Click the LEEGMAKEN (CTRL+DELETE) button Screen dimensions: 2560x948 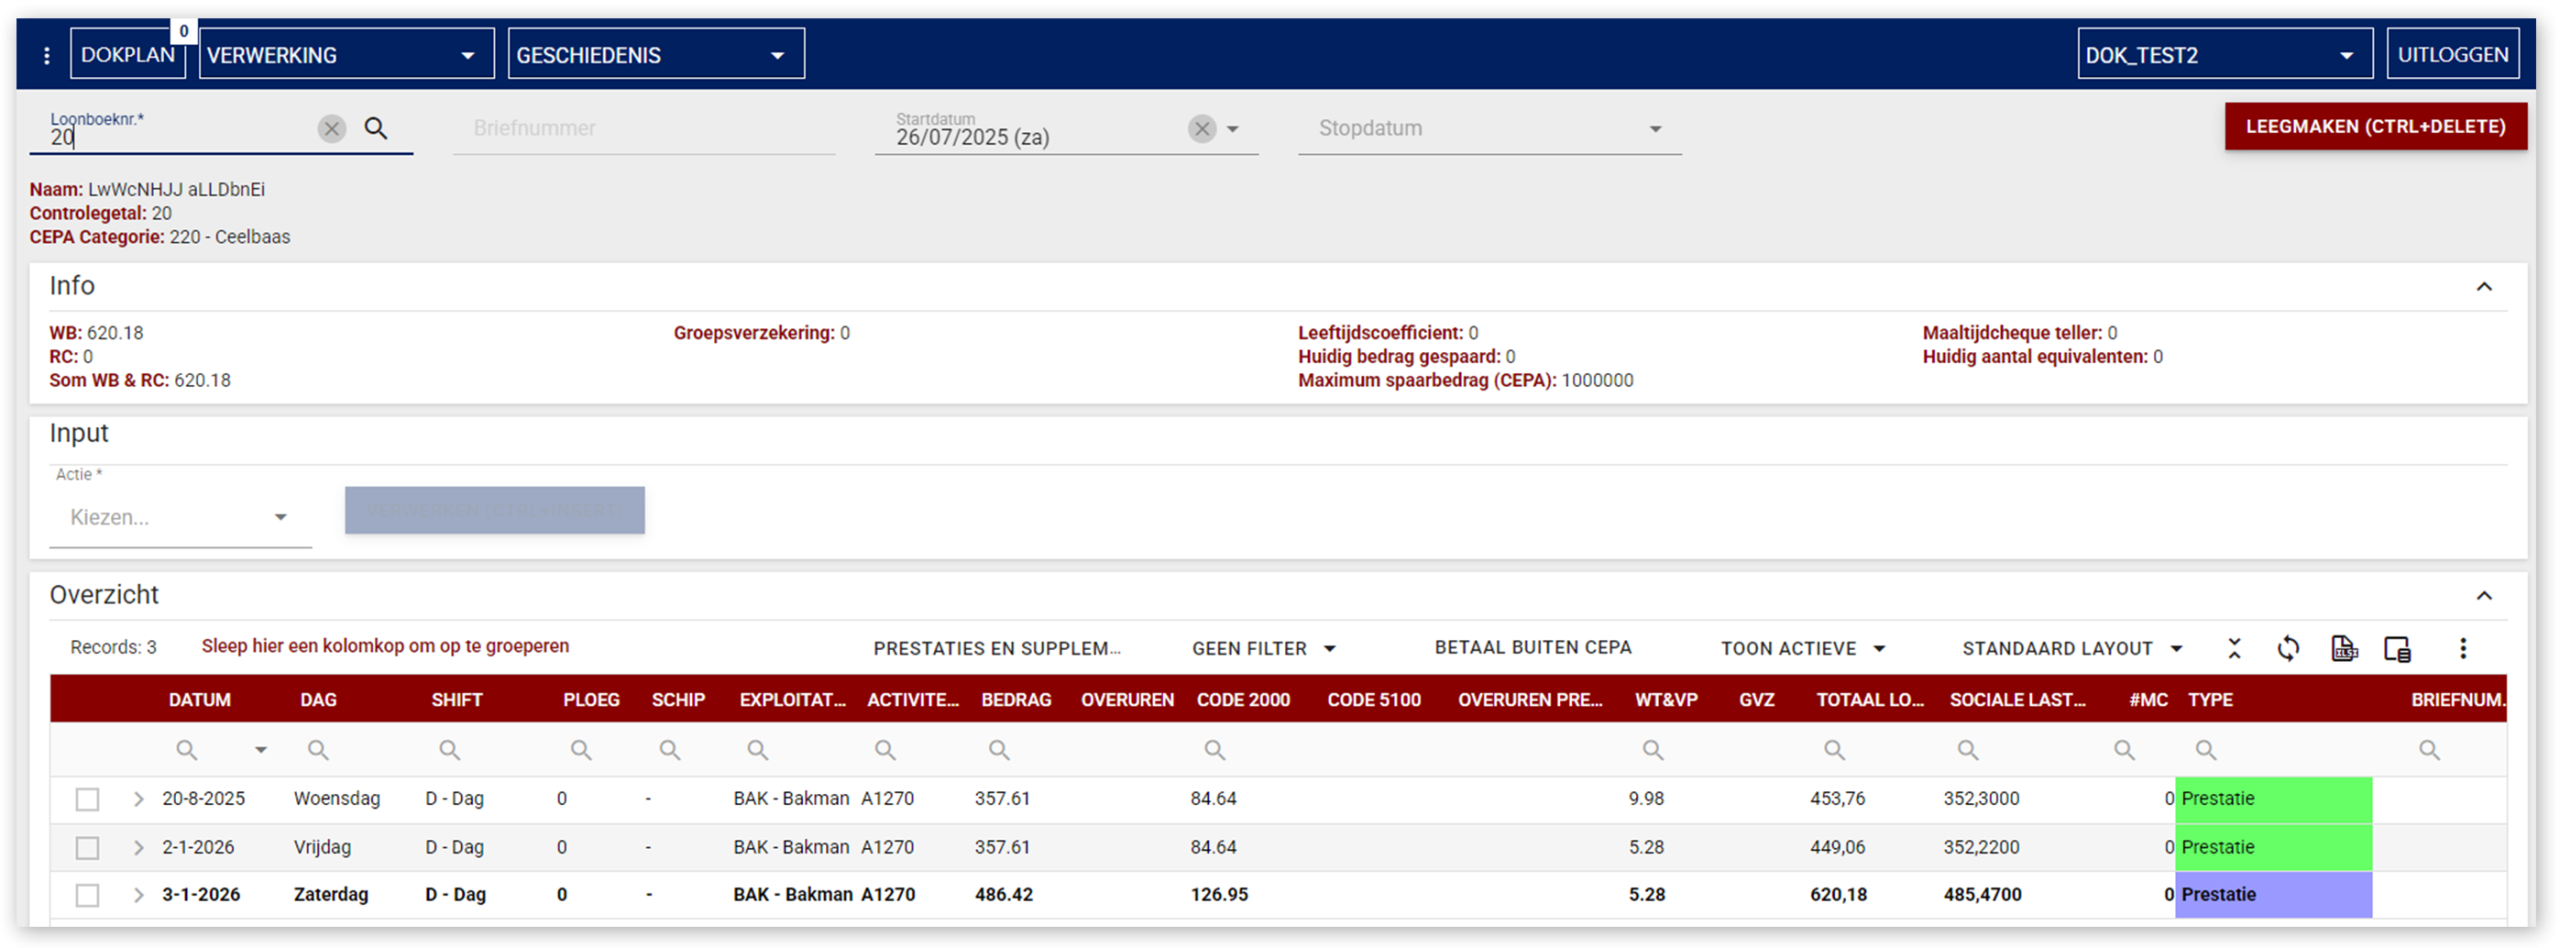point(2375,127)
